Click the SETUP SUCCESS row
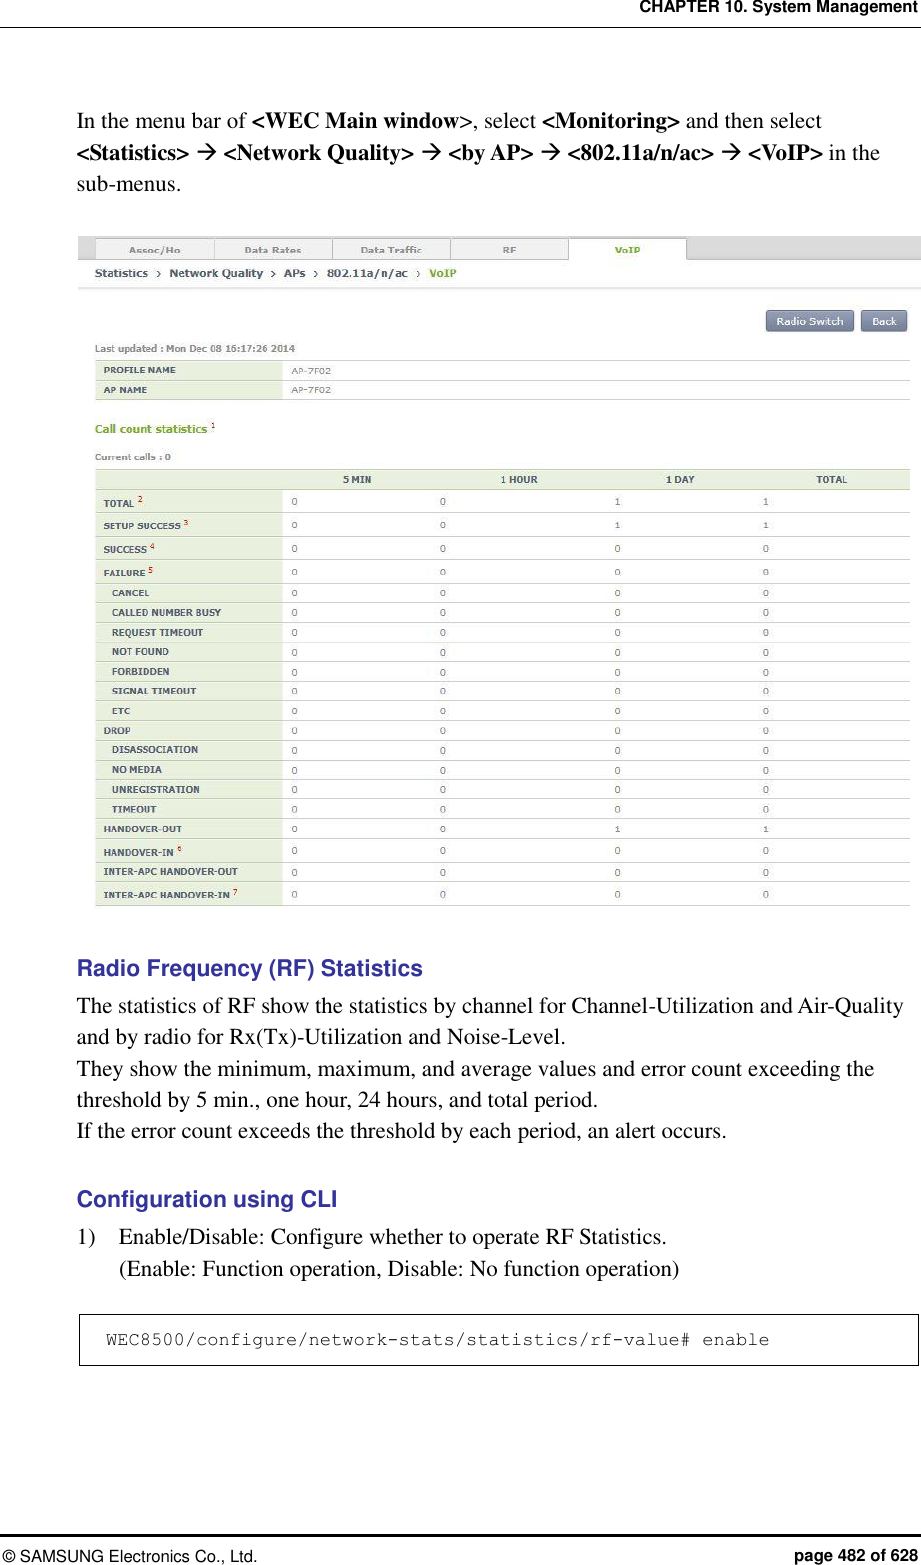 (145, 525)
